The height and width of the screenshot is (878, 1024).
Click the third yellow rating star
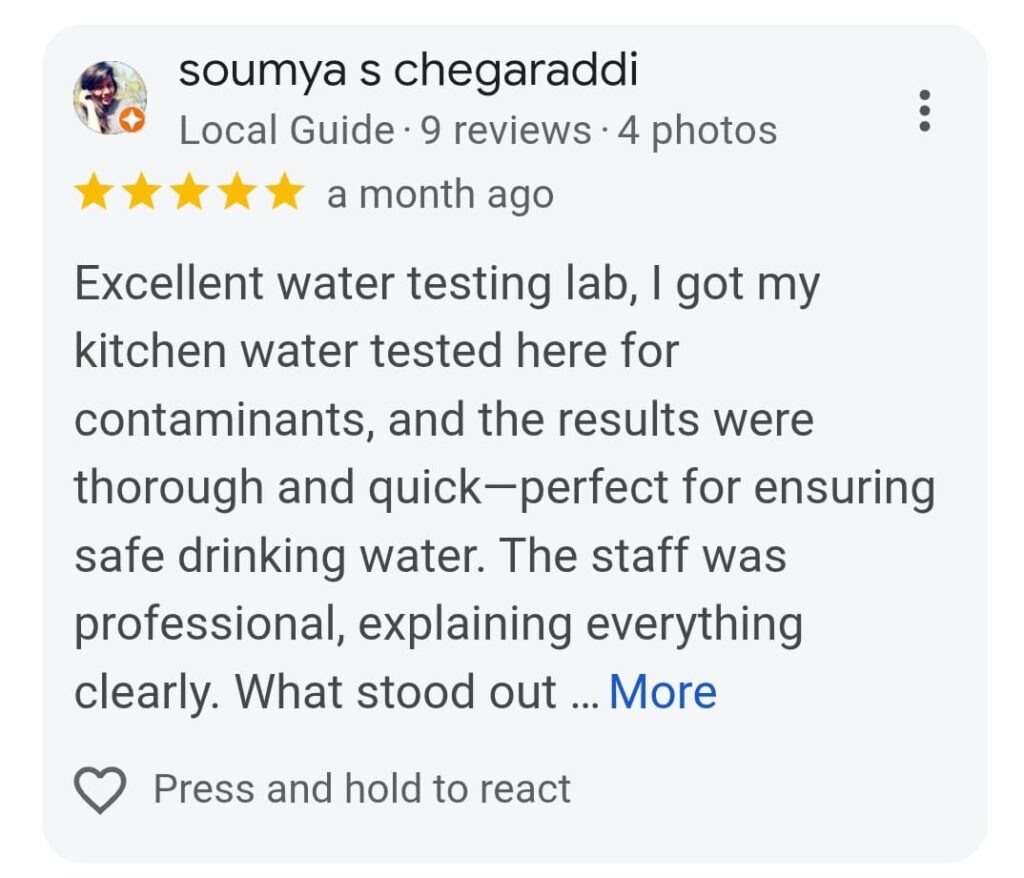coord(190,193)
